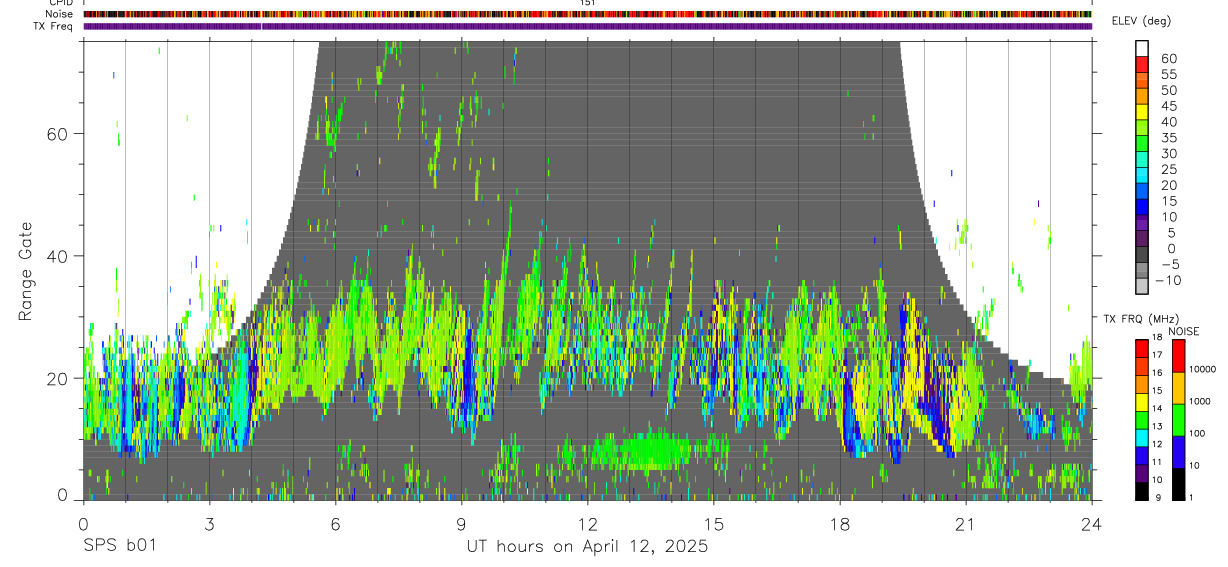Click the 6 hour tick label
This screenshot has height=567, width=1228.
(335, 524)
